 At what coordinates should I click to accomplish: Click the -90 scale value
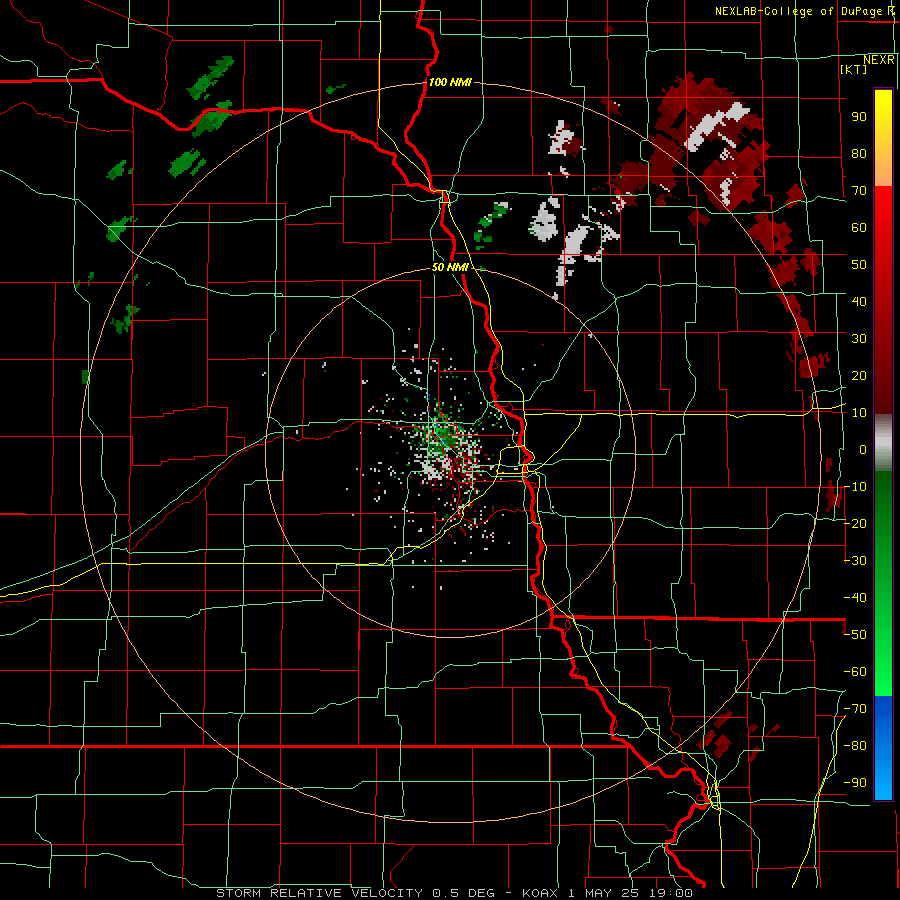(x=855, y=783)
